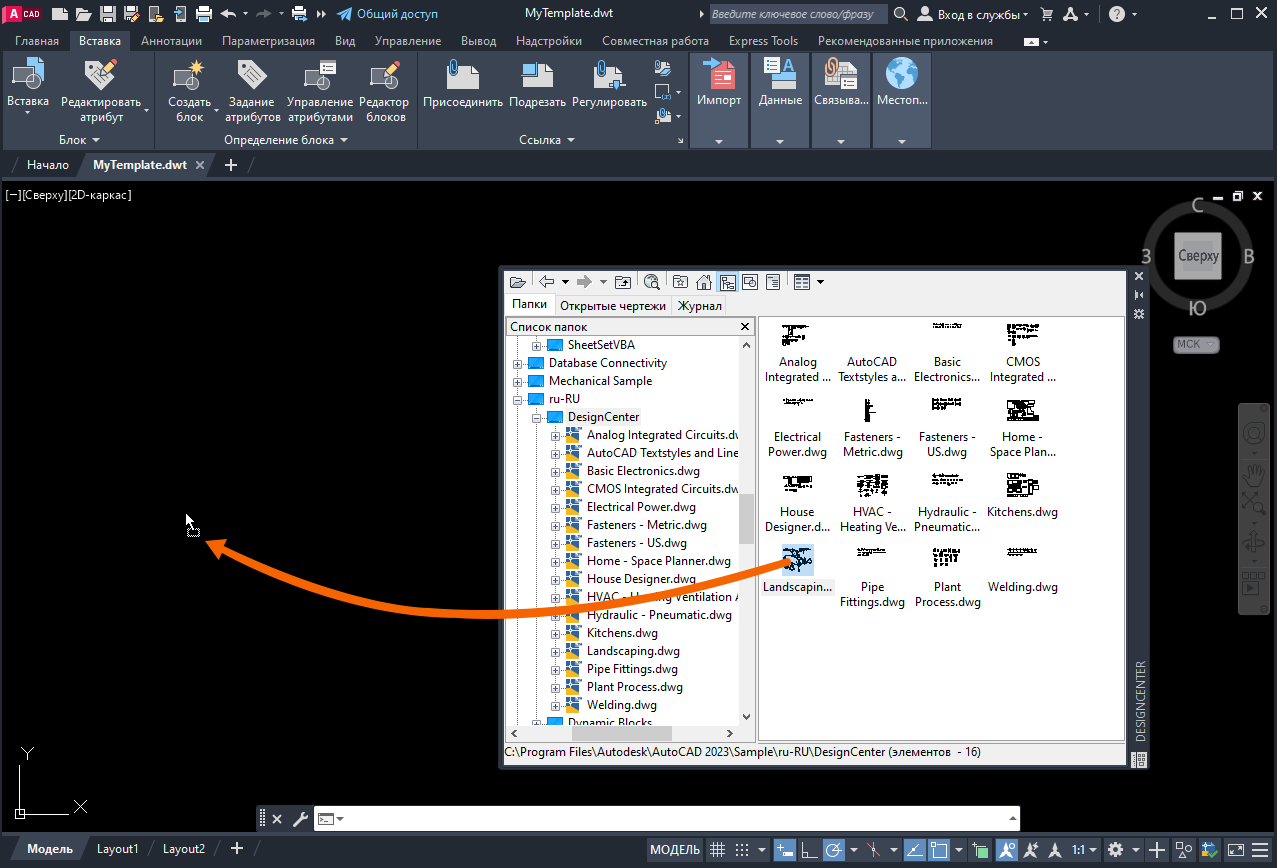The image size is (1277, 868).
Task: Go back using DesignCenter back arrow
Action: [546, 282]
